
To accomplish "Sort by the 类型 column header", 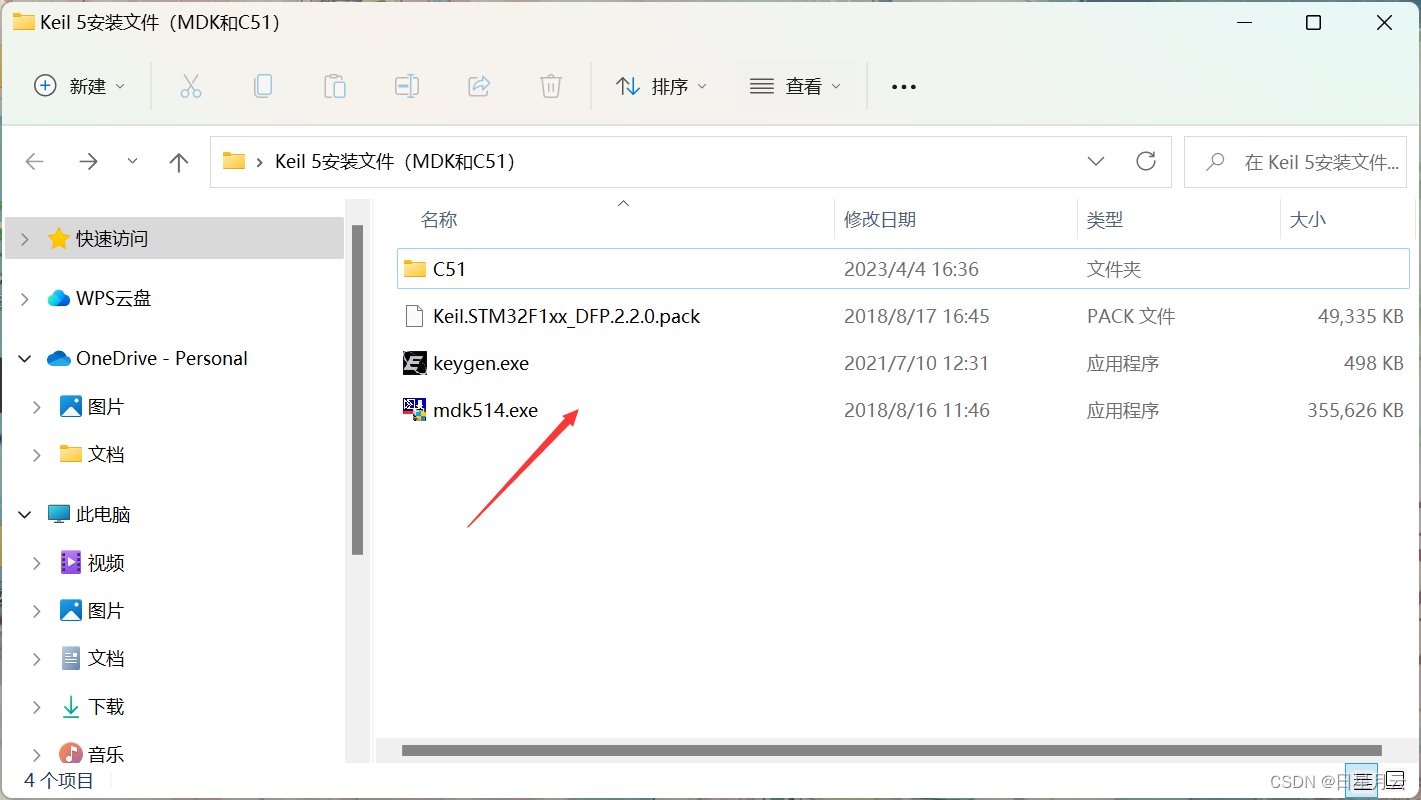I will pos(1105,219).
